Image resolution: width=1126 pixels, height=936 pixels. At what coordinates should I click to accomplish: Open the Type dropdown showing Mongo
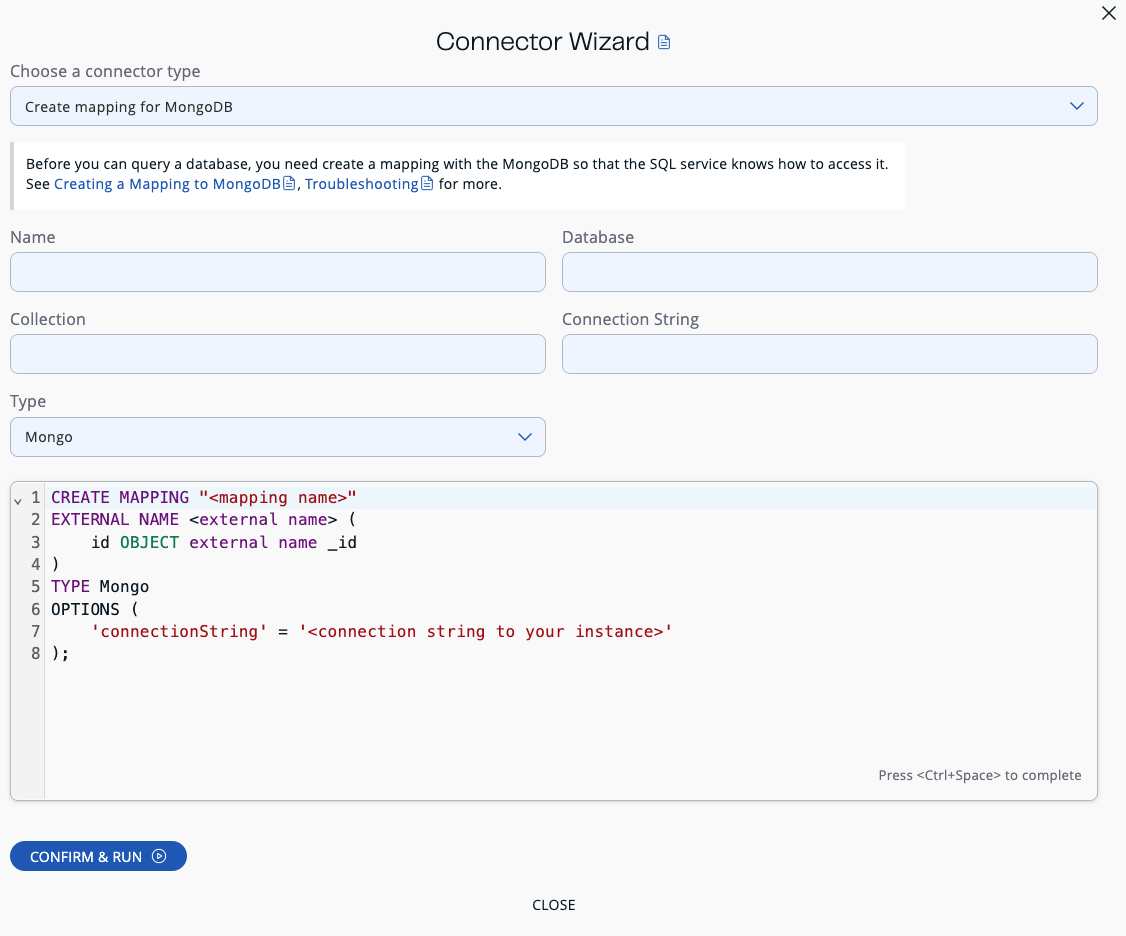click(278, 437)
